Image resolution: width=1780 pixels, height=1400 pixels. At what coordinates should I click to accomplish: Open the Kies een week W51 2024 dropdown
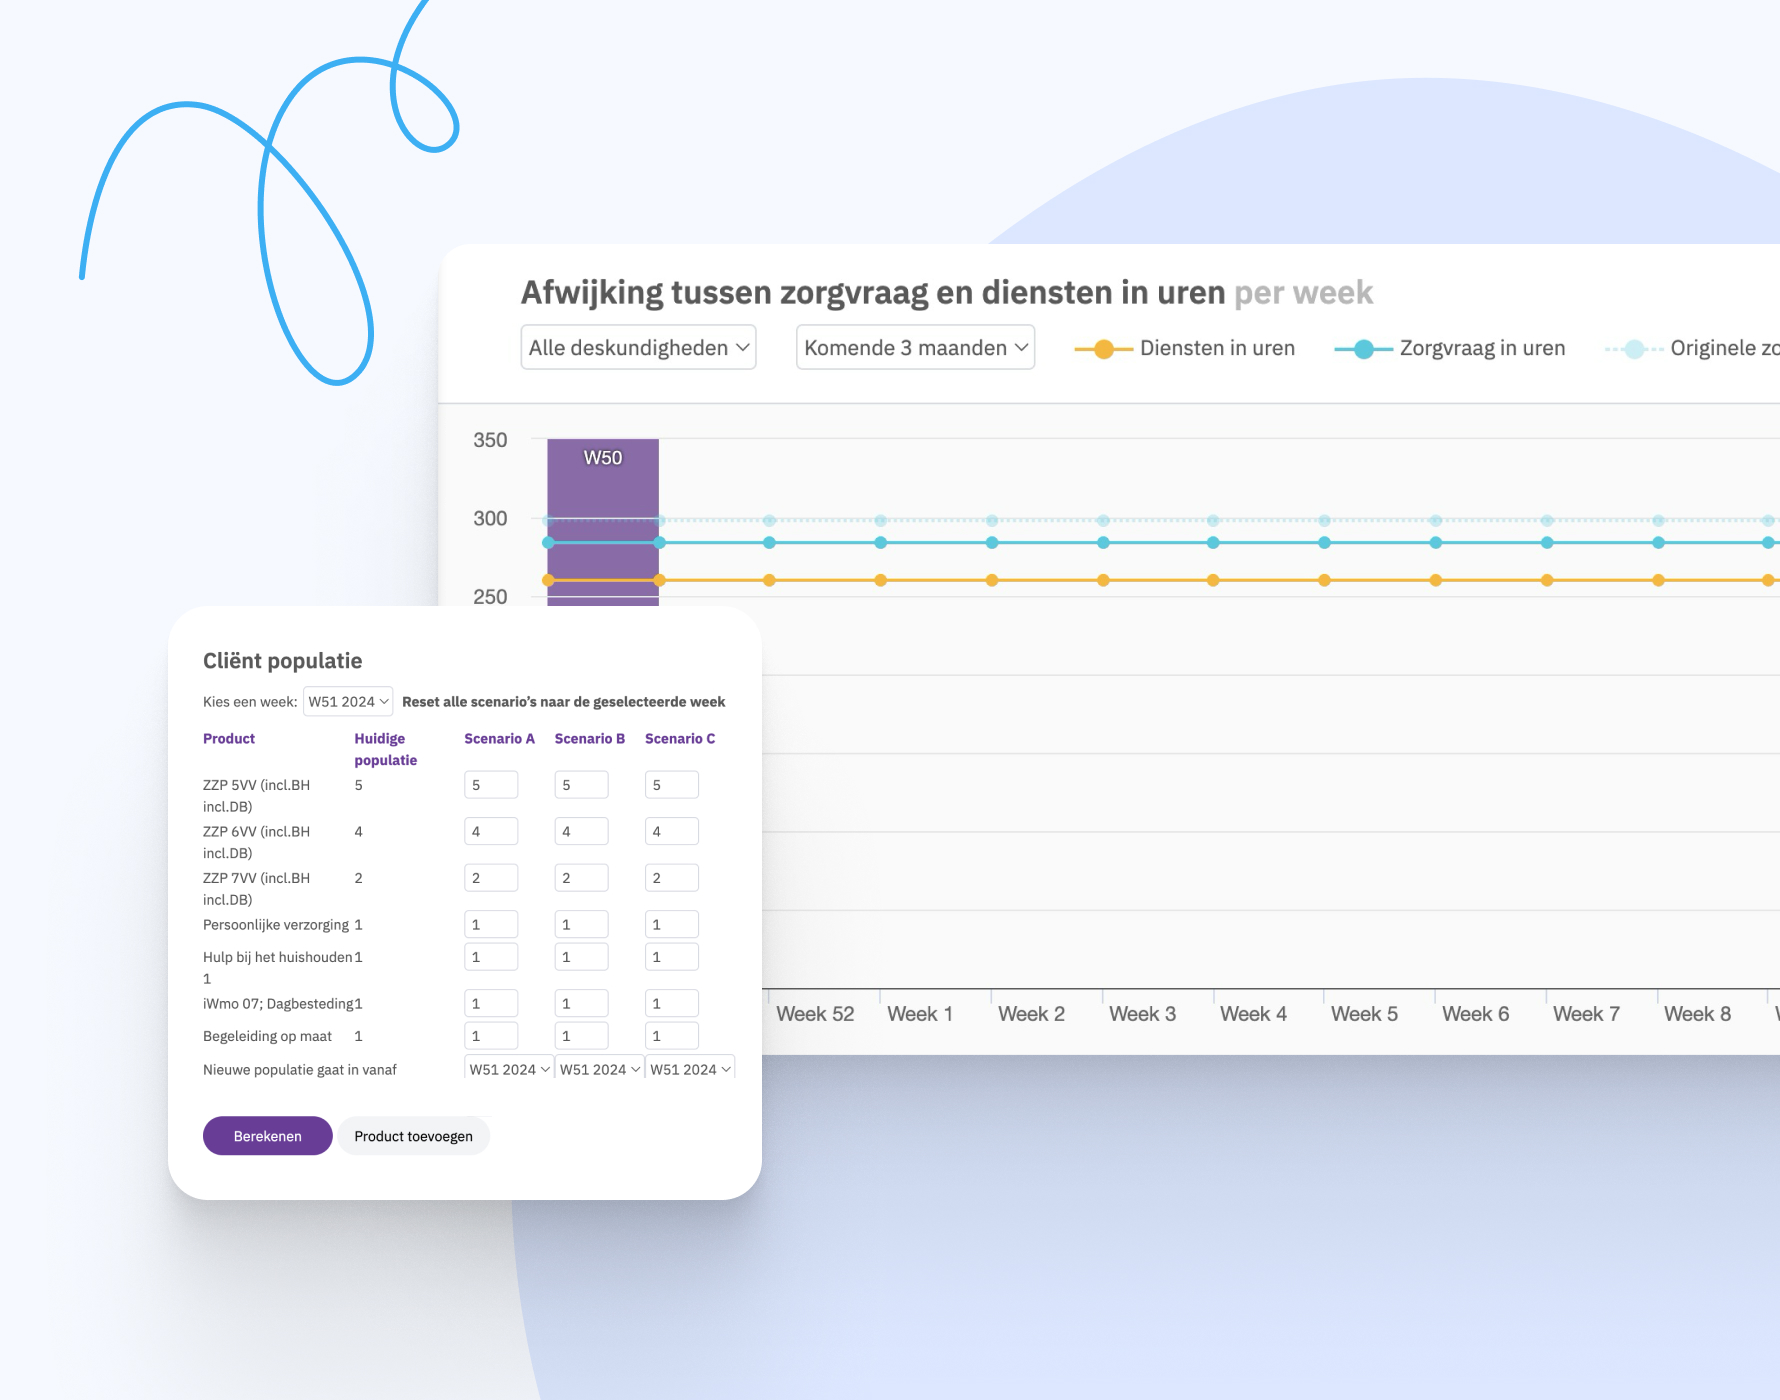(x=348, y=702)
